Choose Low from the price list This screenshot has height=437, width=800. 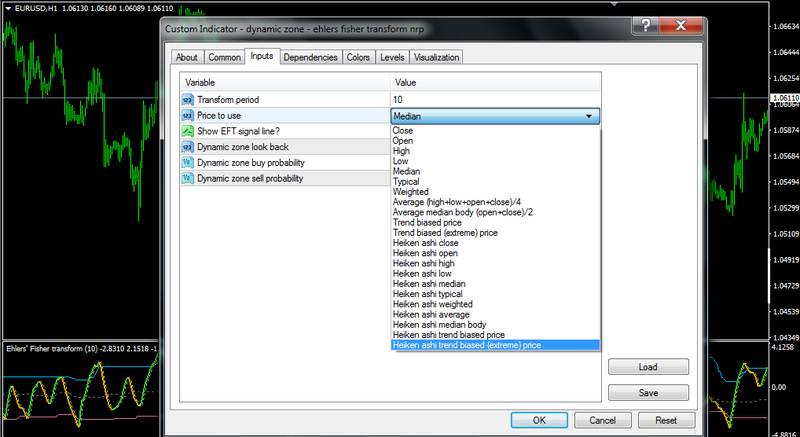point(495,161)
